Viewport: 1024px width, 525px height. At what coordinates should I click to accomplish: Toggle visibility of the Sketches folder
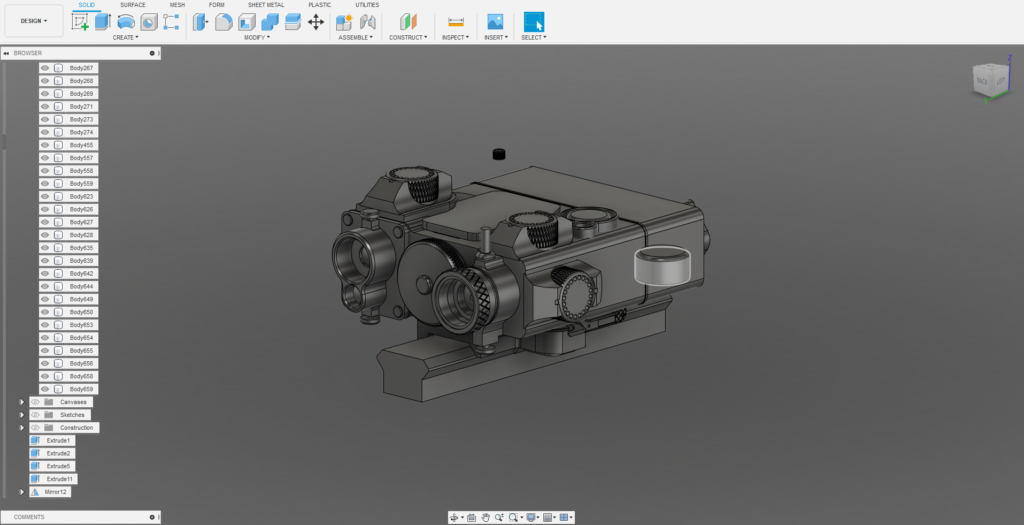[x=35, y=415]
